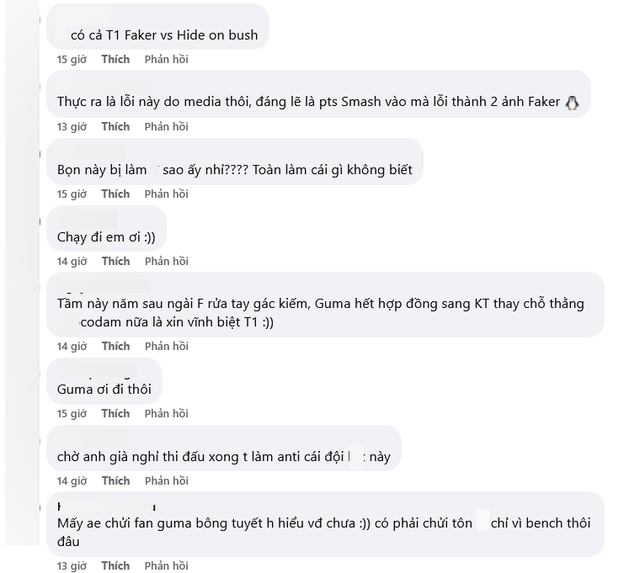The image size is (640, 573).
Task: Reply to the "Mấy ae chửi fan guma" comment
Action: tap(166, 566)
